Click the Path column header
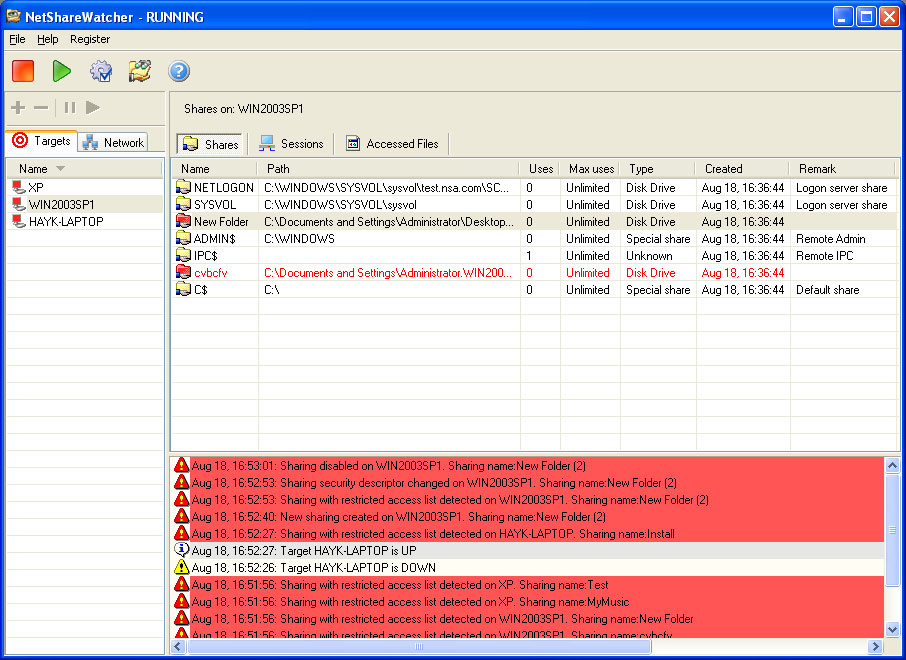This screenshot has height=660, width=906. coord(388,169)
